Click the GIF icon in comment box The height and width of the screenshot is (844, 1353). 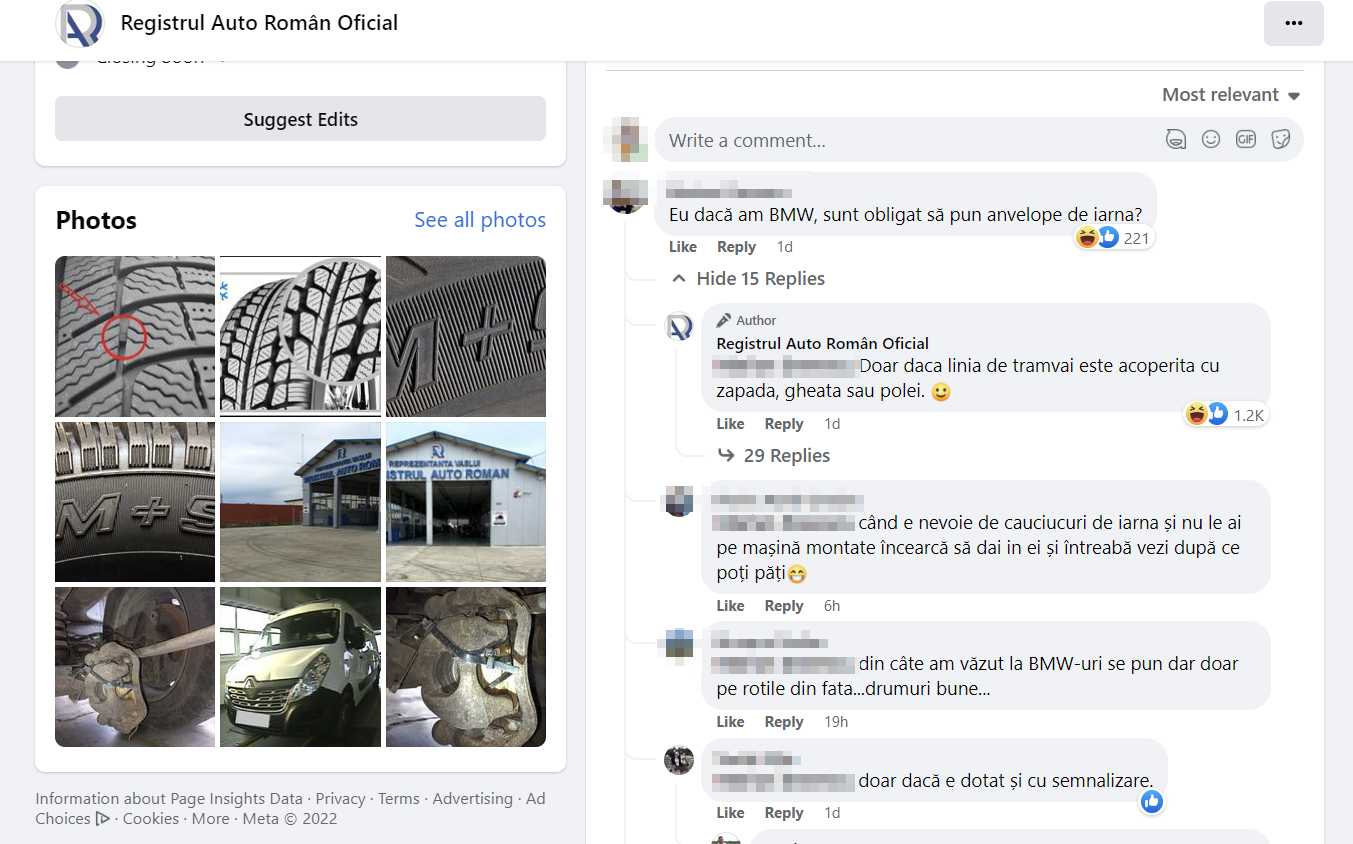coord(1246,140)
